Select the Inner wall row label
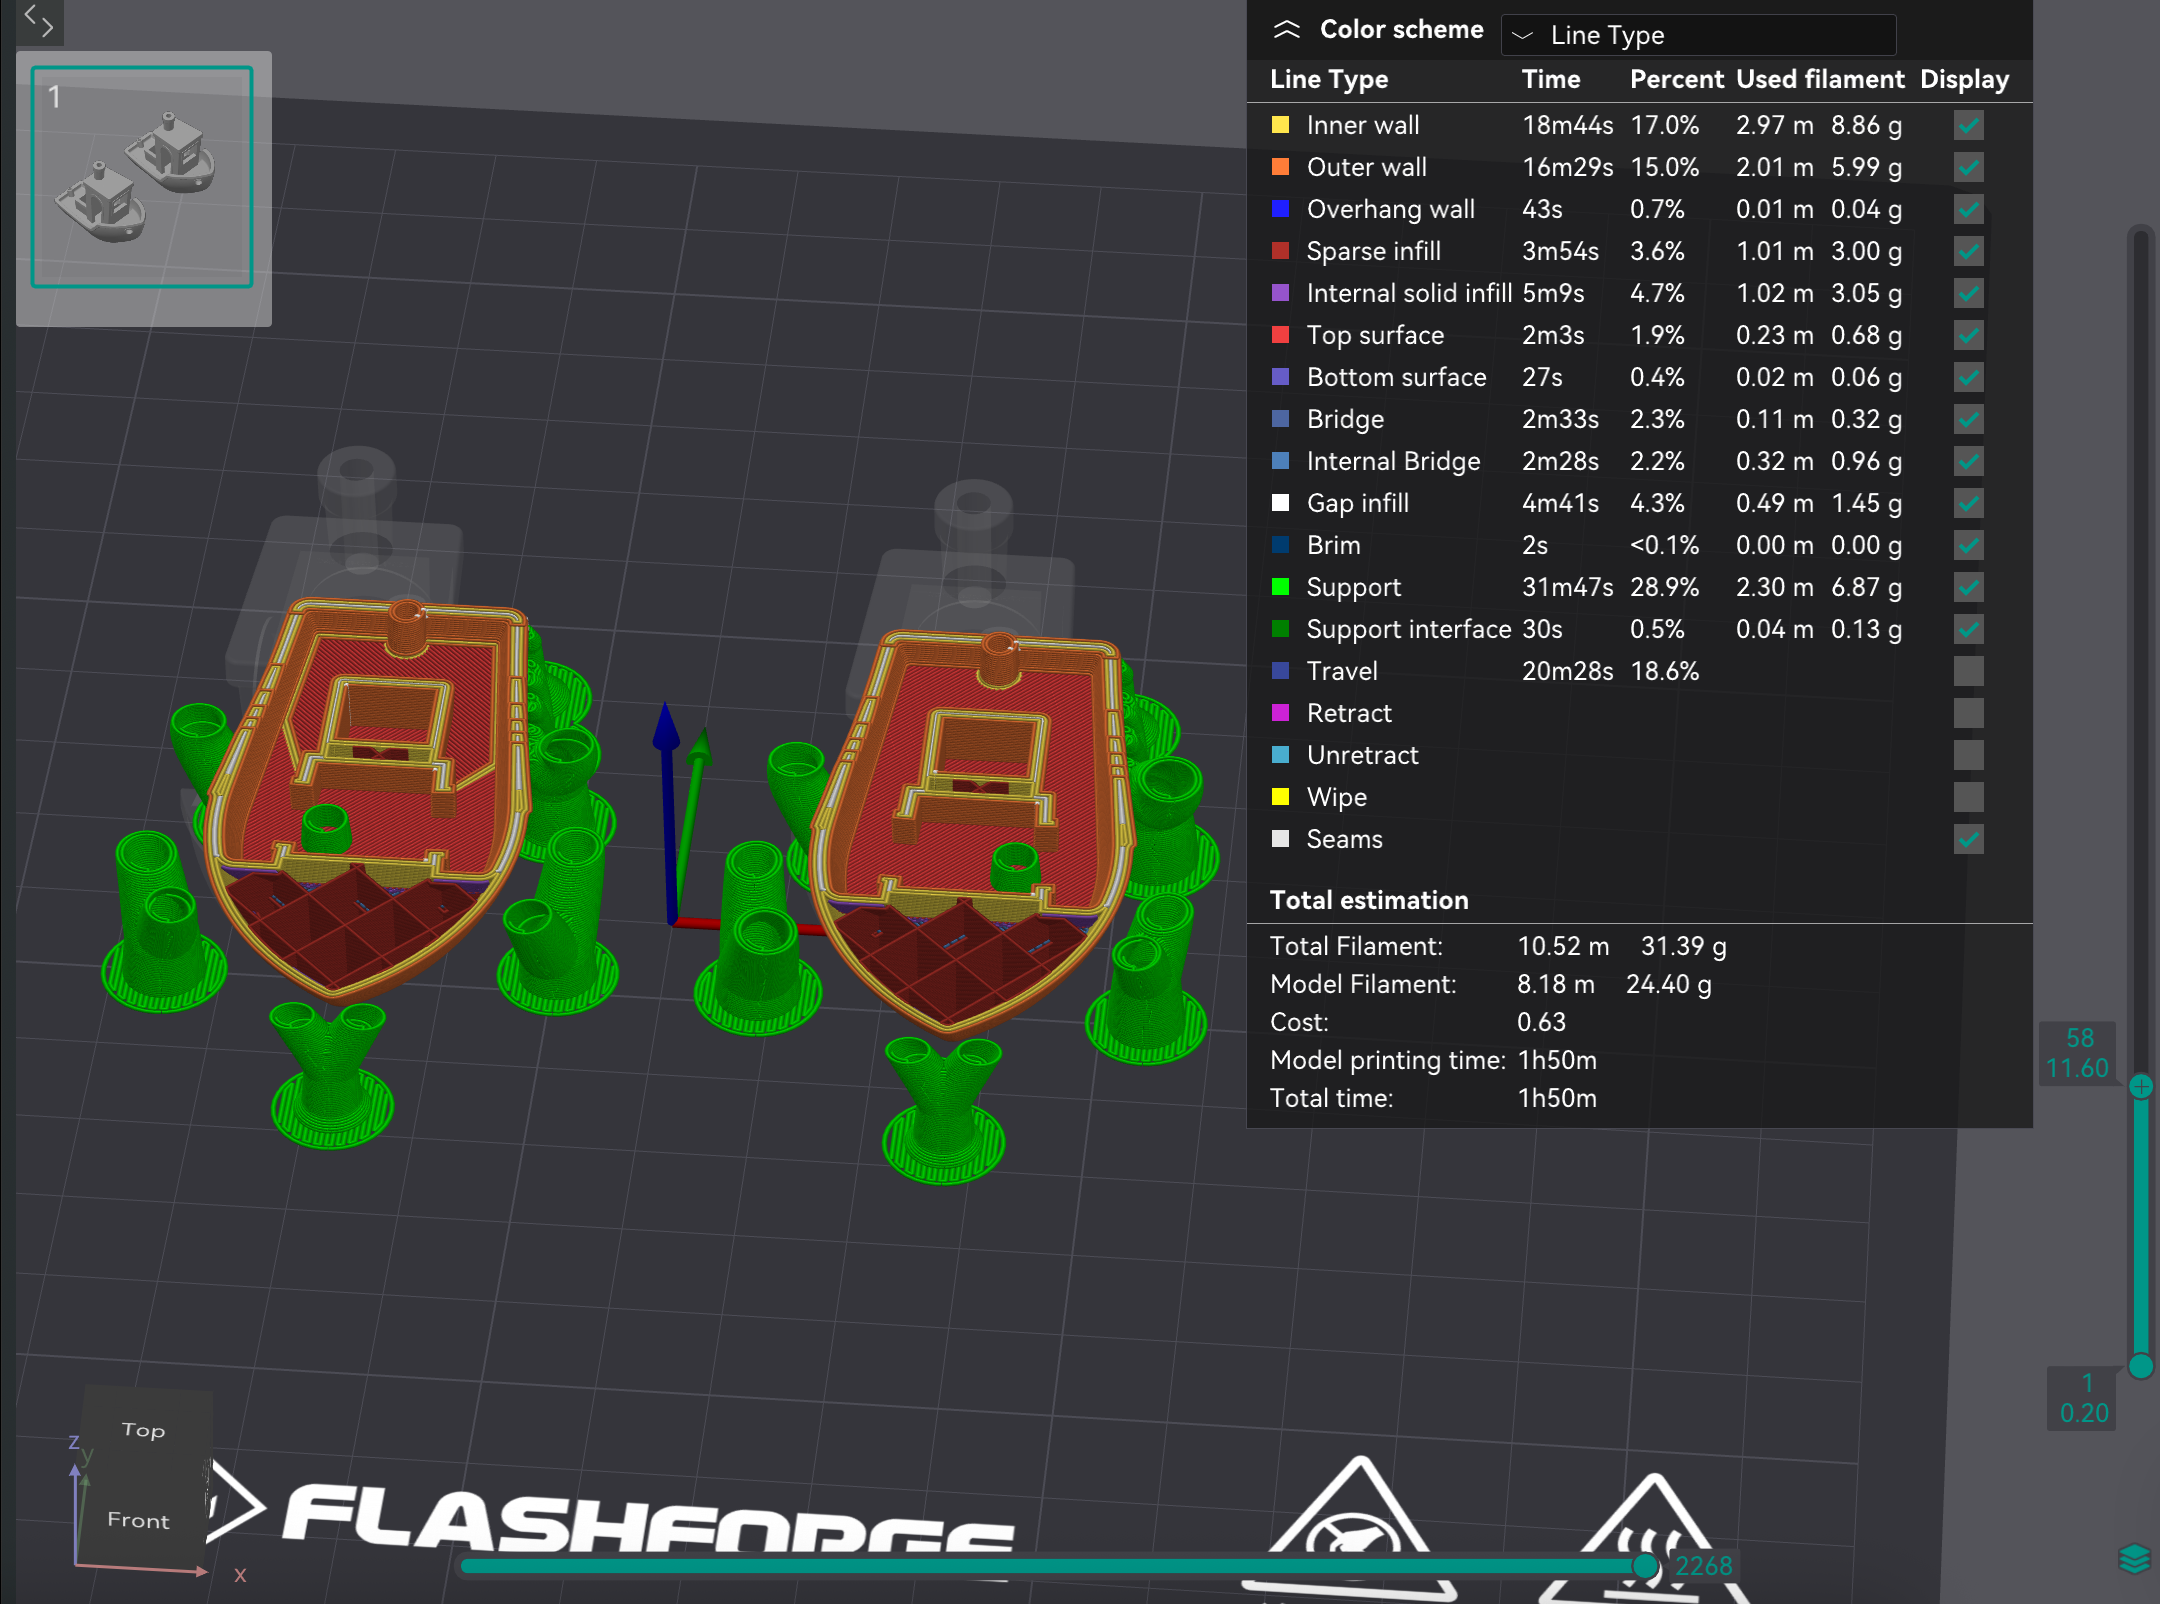 coord(1363,125)
